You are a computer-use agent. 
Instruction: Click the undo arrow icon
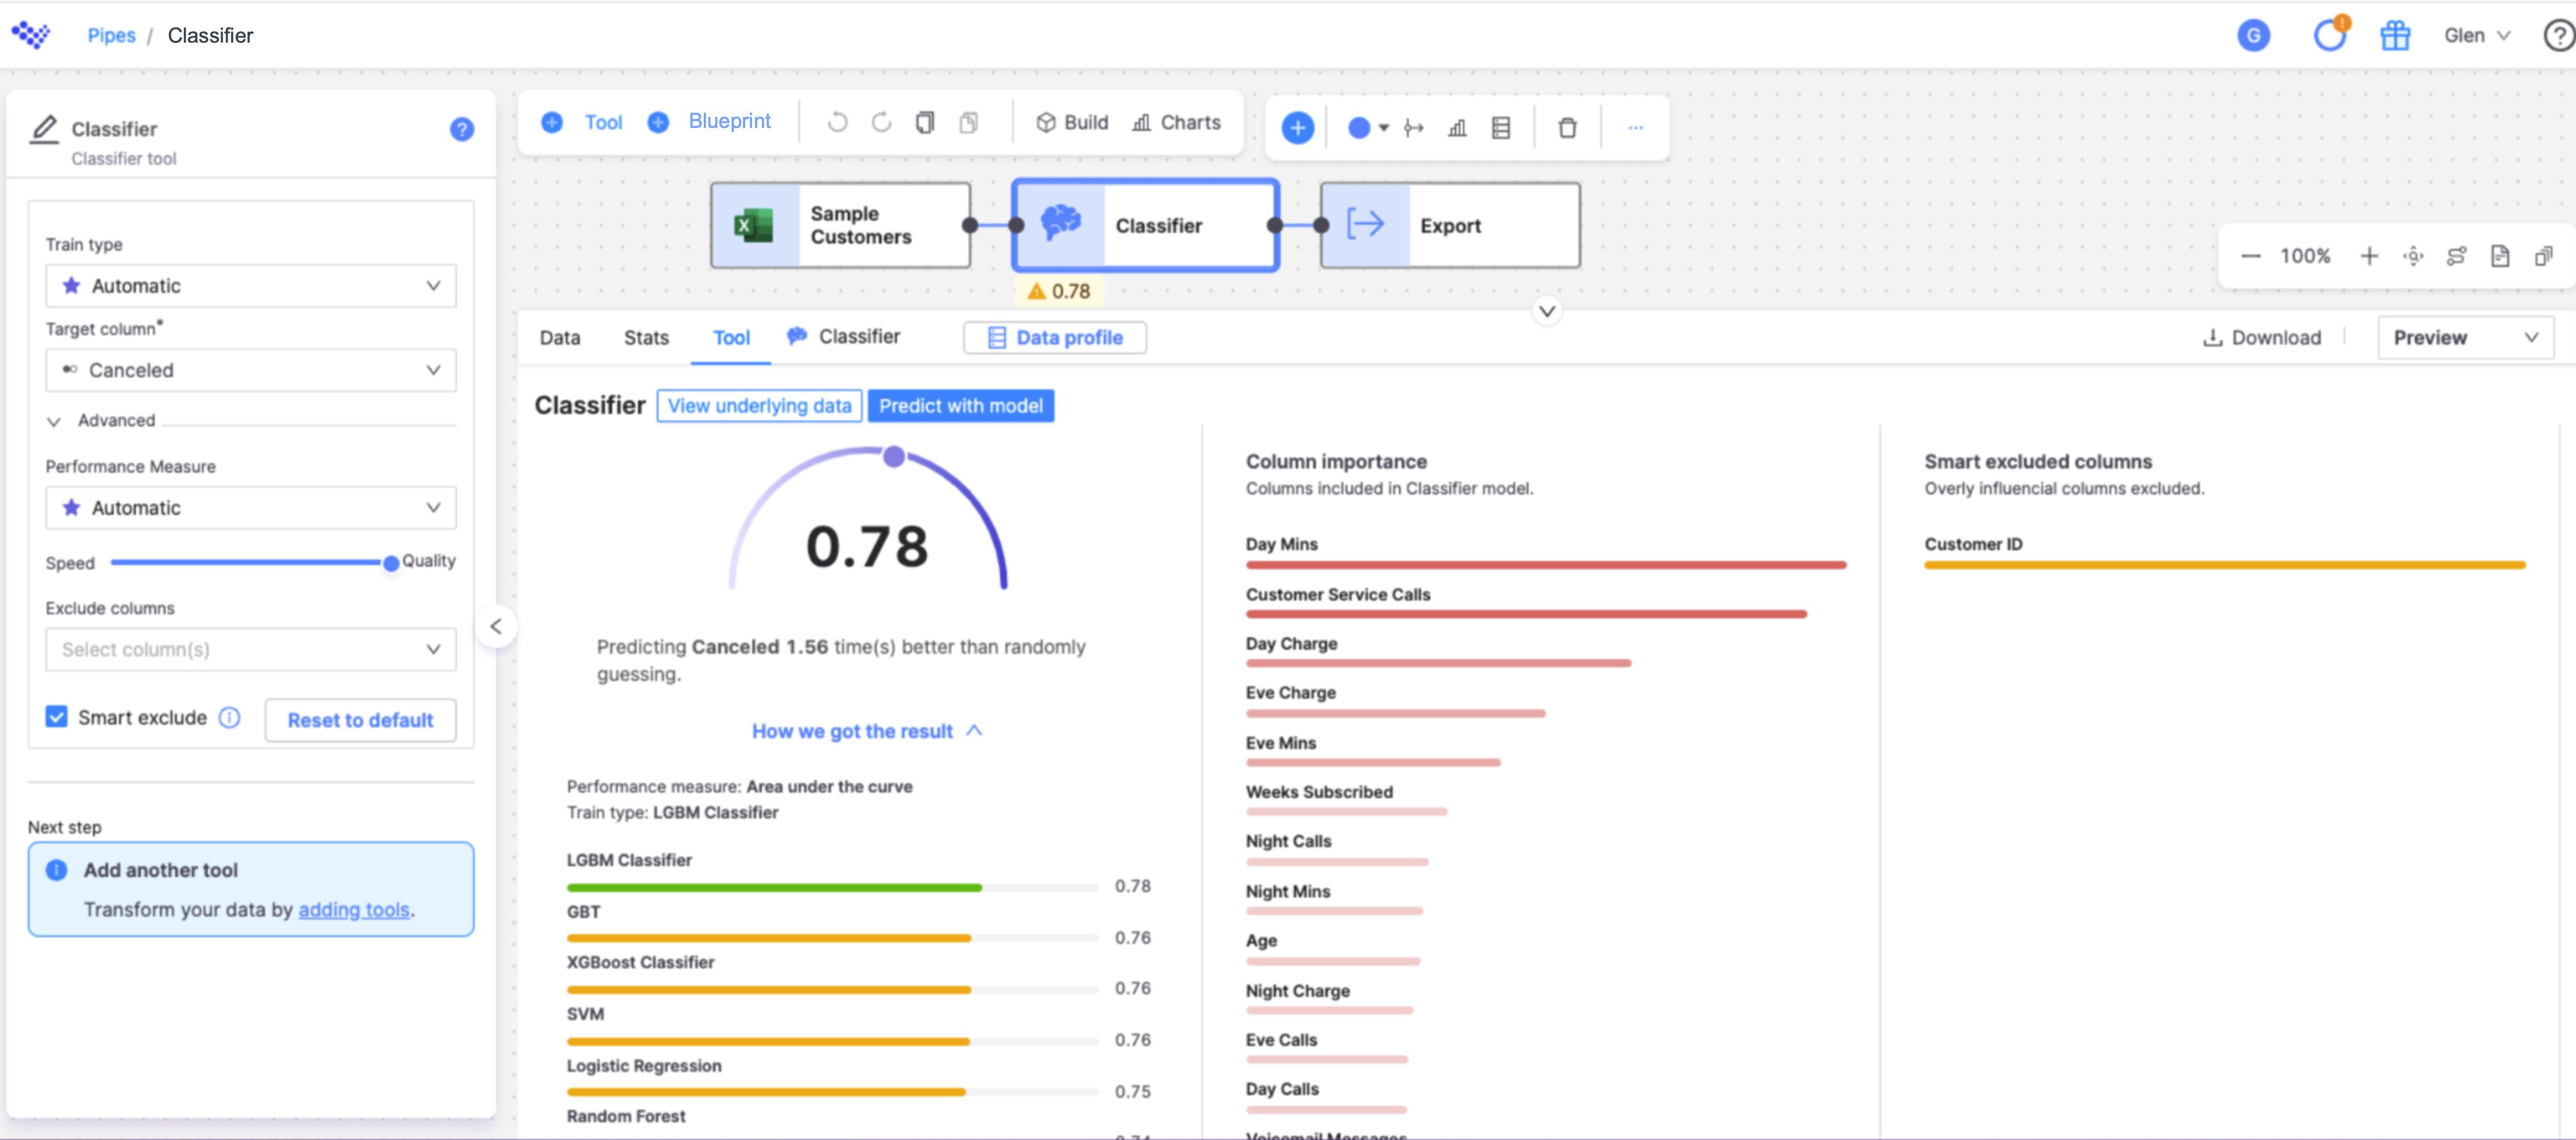pyautogui.click(x=837, y=122)
